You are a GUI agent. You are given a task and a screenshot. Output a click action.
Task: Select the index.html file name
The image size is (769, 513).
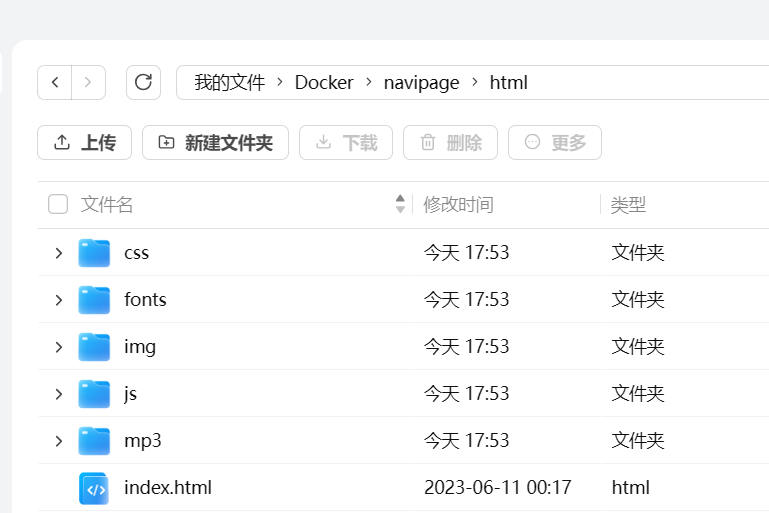[x=168, y=488]
